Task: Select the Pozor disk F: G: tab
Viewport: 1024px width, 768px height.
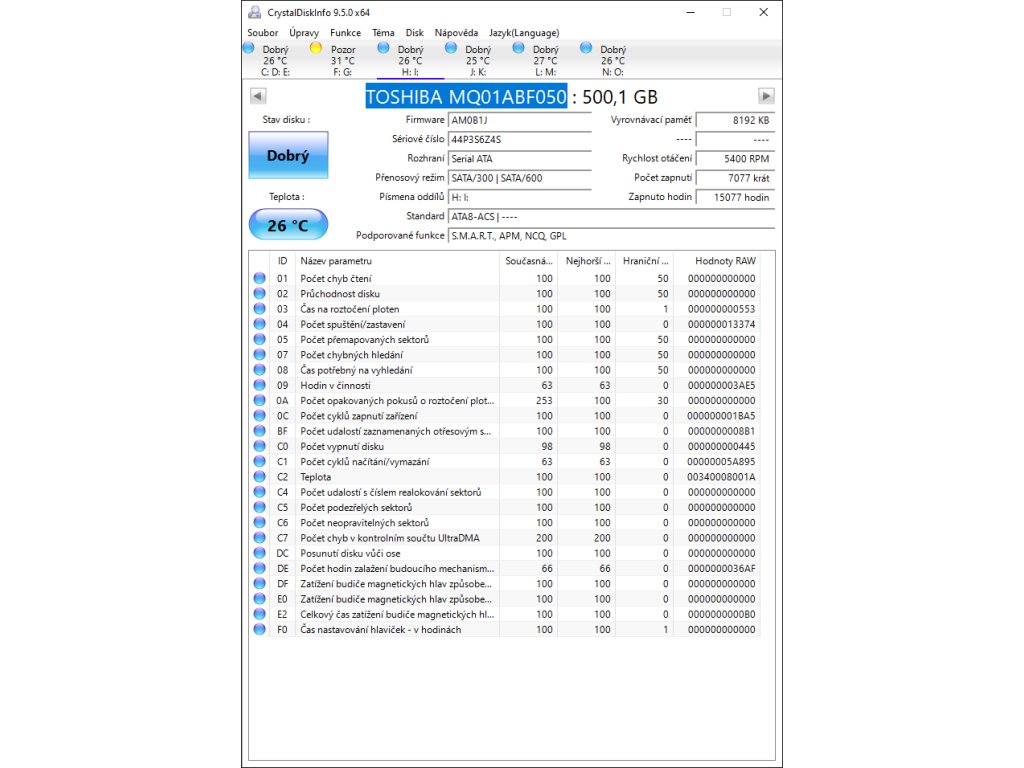Action: click(x=343, y=60)
